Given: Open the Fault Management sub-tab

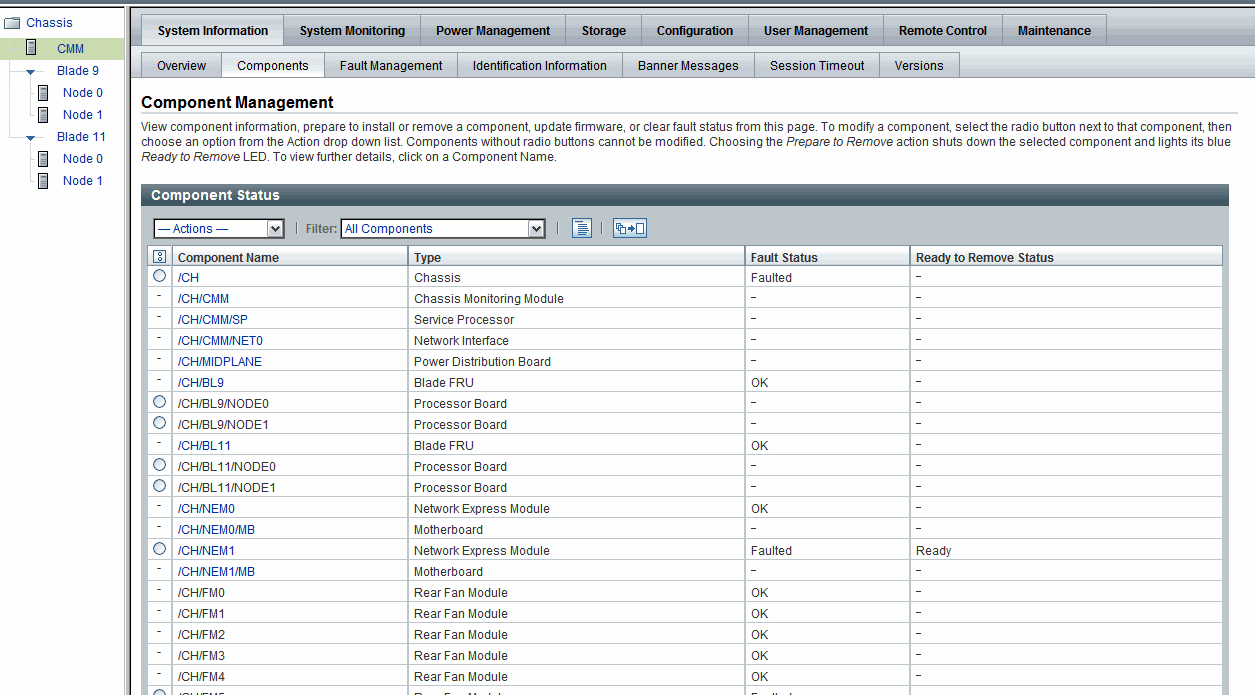Looking at the screenshot, I should click(391, 66).
